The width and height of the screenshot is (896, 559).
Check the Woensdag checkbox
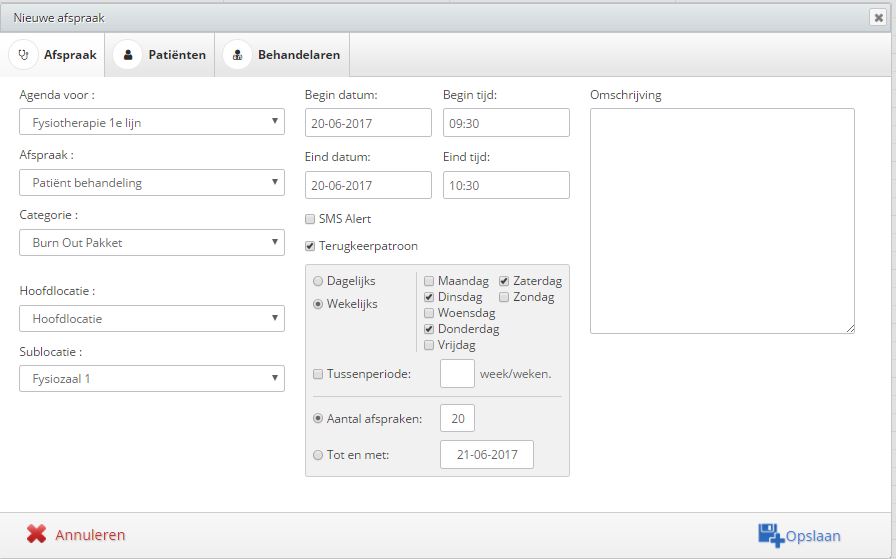point(429,313)
